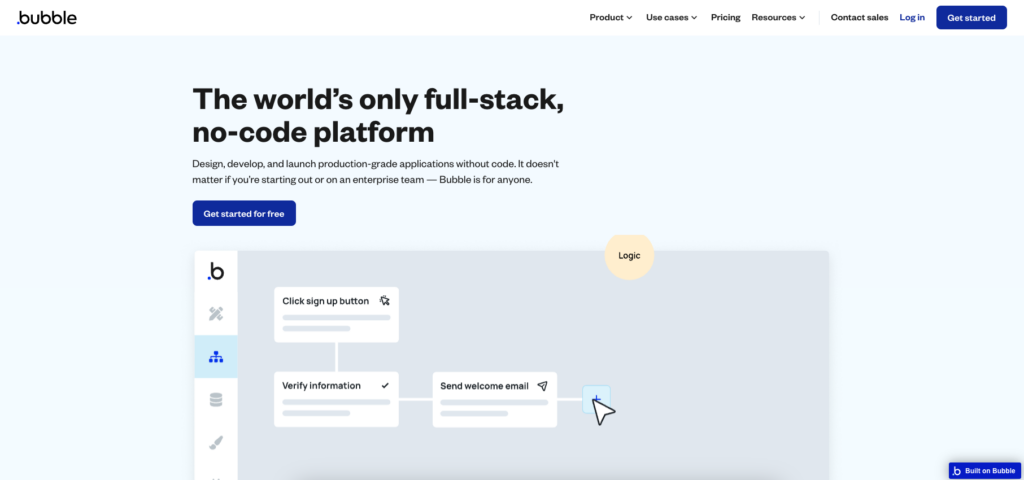Click the cursor icon on sign up card

point(384,301)
